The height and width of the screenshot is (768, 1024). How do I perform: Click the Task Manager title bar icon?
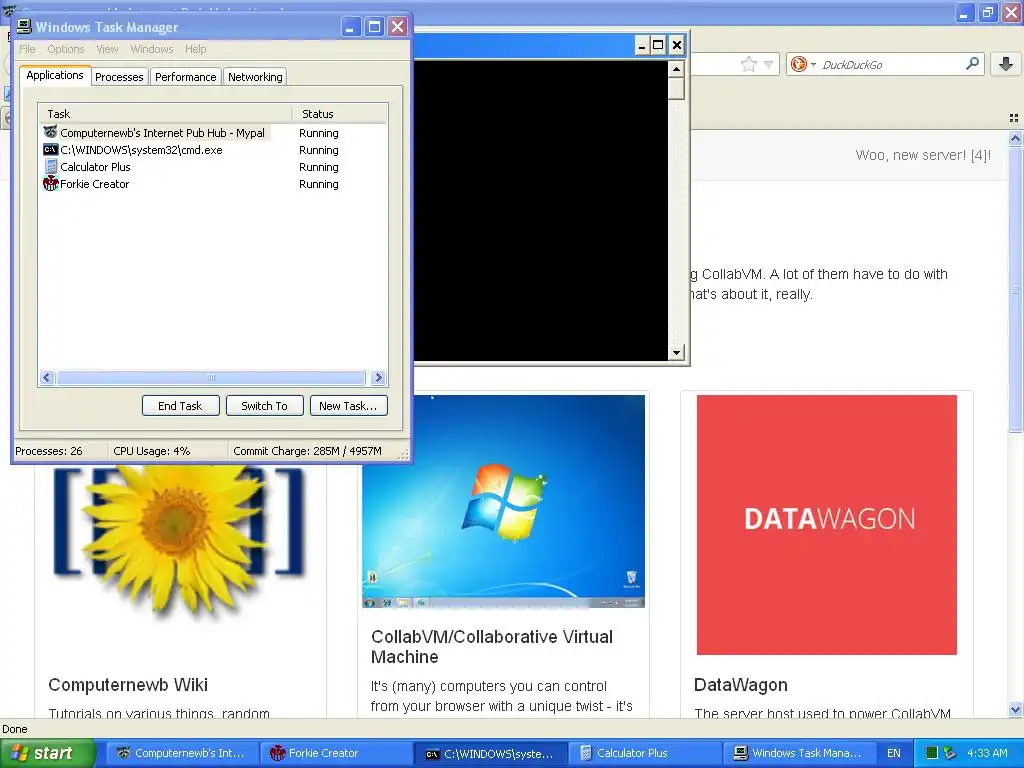[x=24, y=26]
